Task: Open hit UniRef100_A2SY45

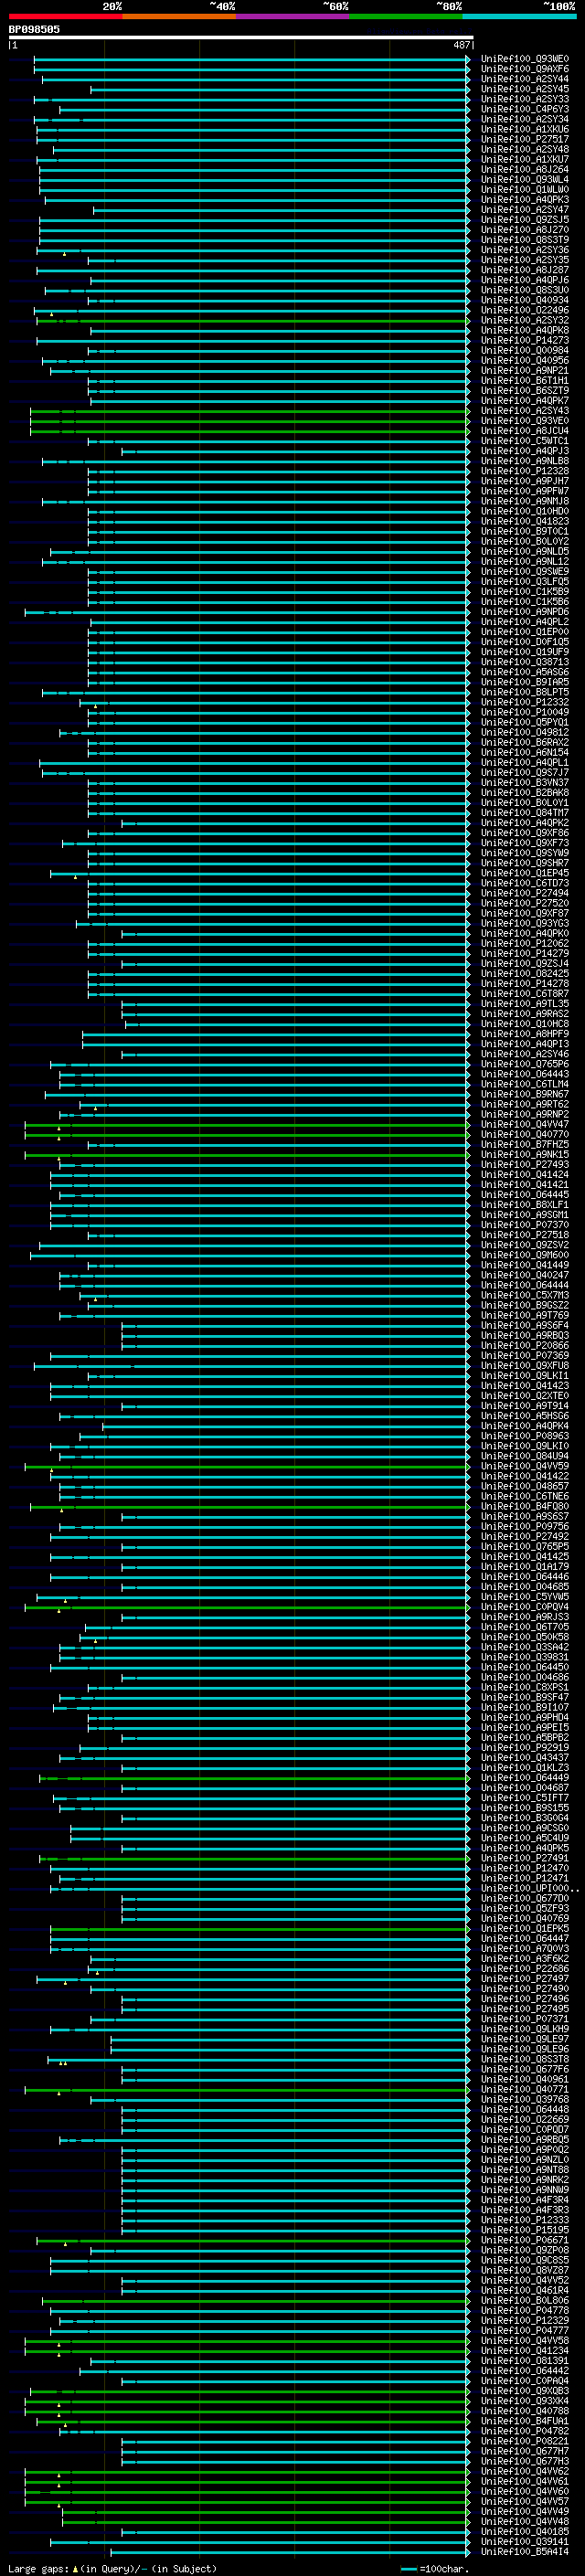Action: coord(525,89)
